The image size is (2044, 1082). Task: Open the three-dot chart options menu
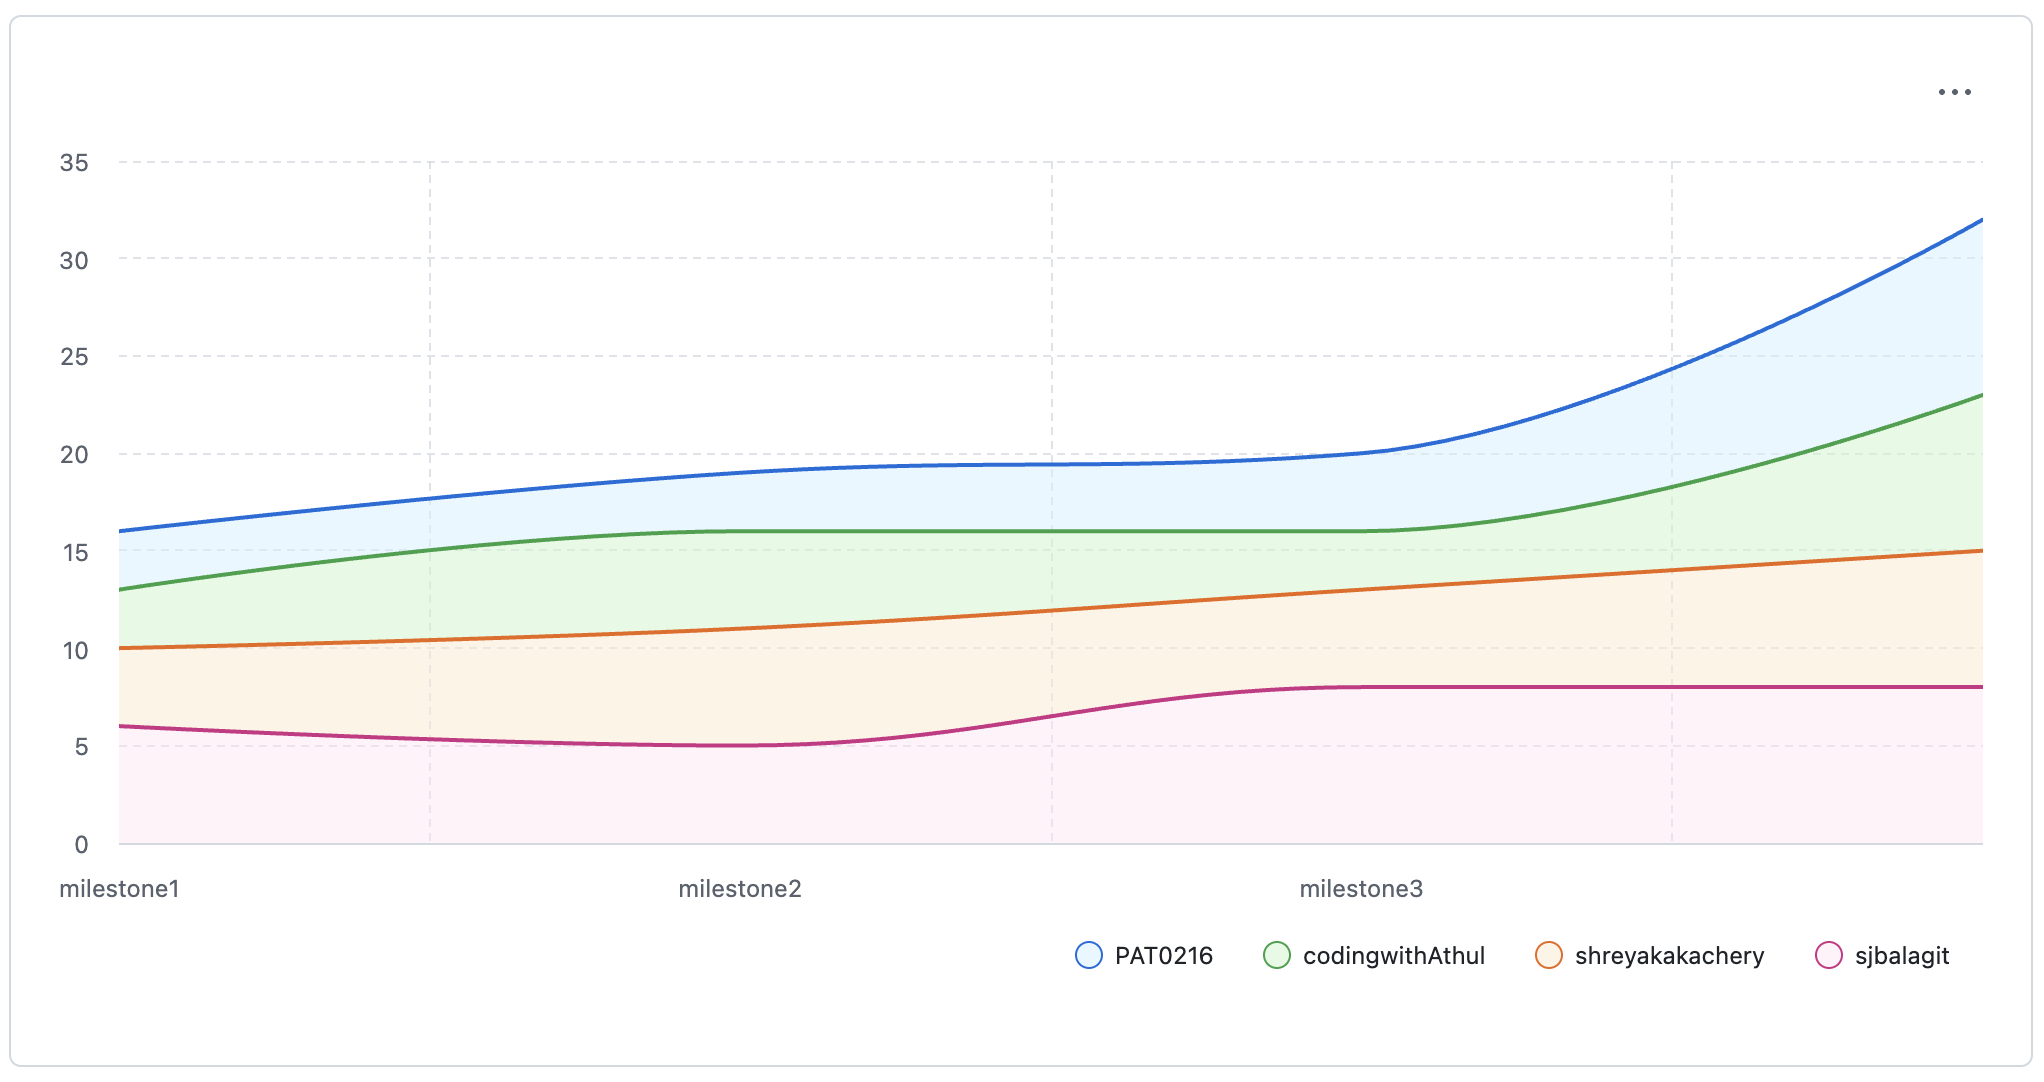coord(1954,92)
